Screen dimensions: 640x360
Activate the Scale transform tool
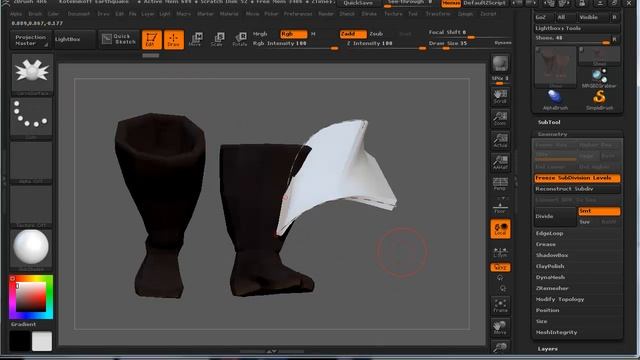[218, 40]
